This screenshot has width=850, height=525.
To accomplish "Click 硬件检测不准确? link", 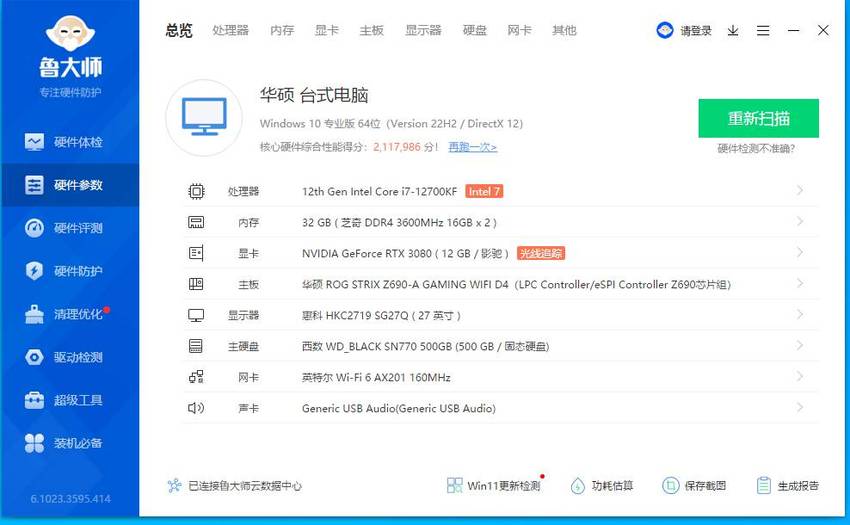I will pyautogui.click(x=756, y=149).
